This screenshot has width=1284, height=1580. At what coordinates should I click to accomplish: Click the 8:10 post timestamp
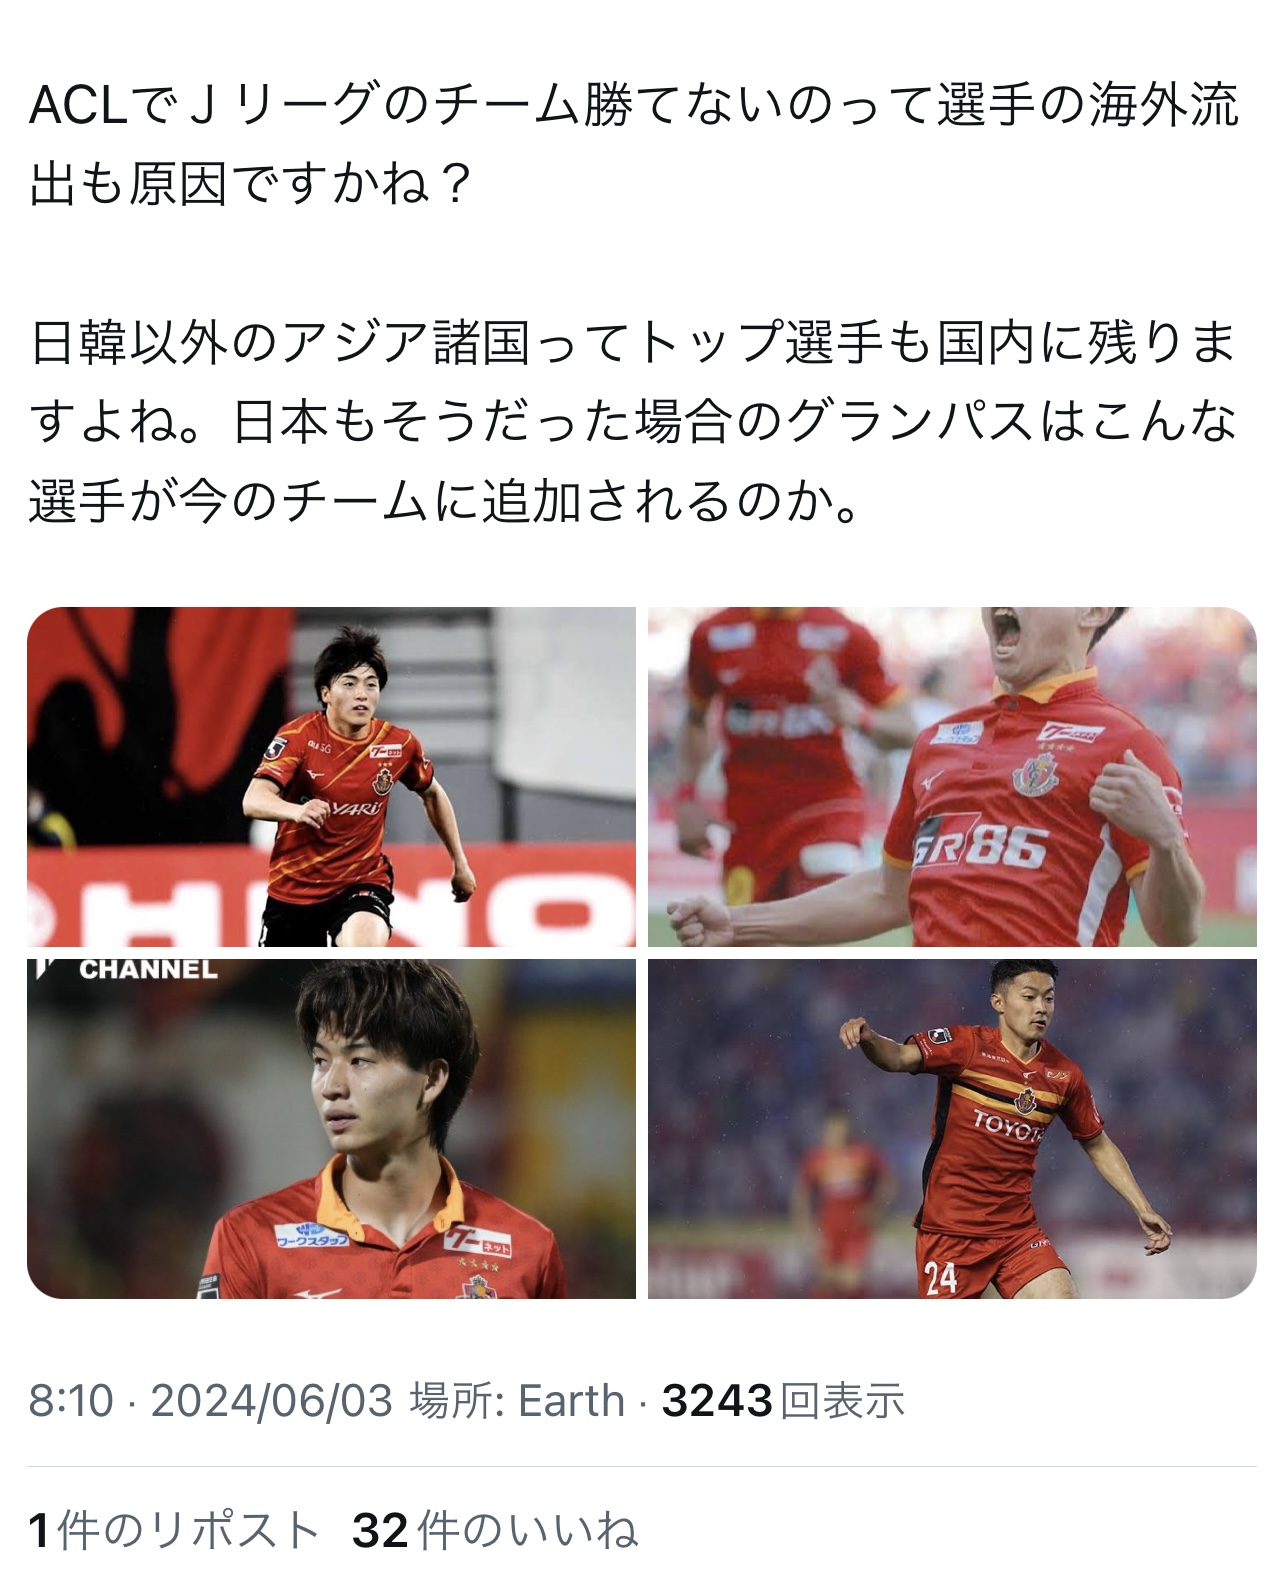click(71, 1401)
